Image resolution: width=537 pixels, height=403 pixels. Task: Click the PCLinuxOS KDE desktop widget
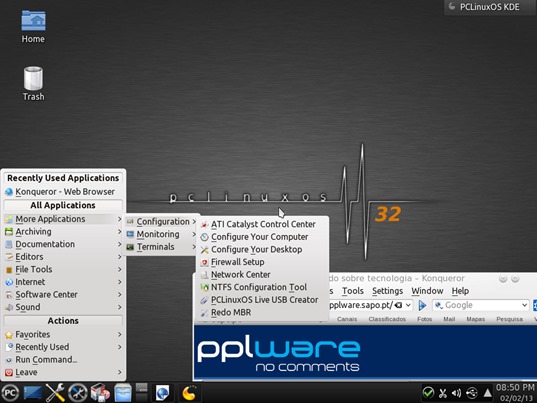pos(490,7)
